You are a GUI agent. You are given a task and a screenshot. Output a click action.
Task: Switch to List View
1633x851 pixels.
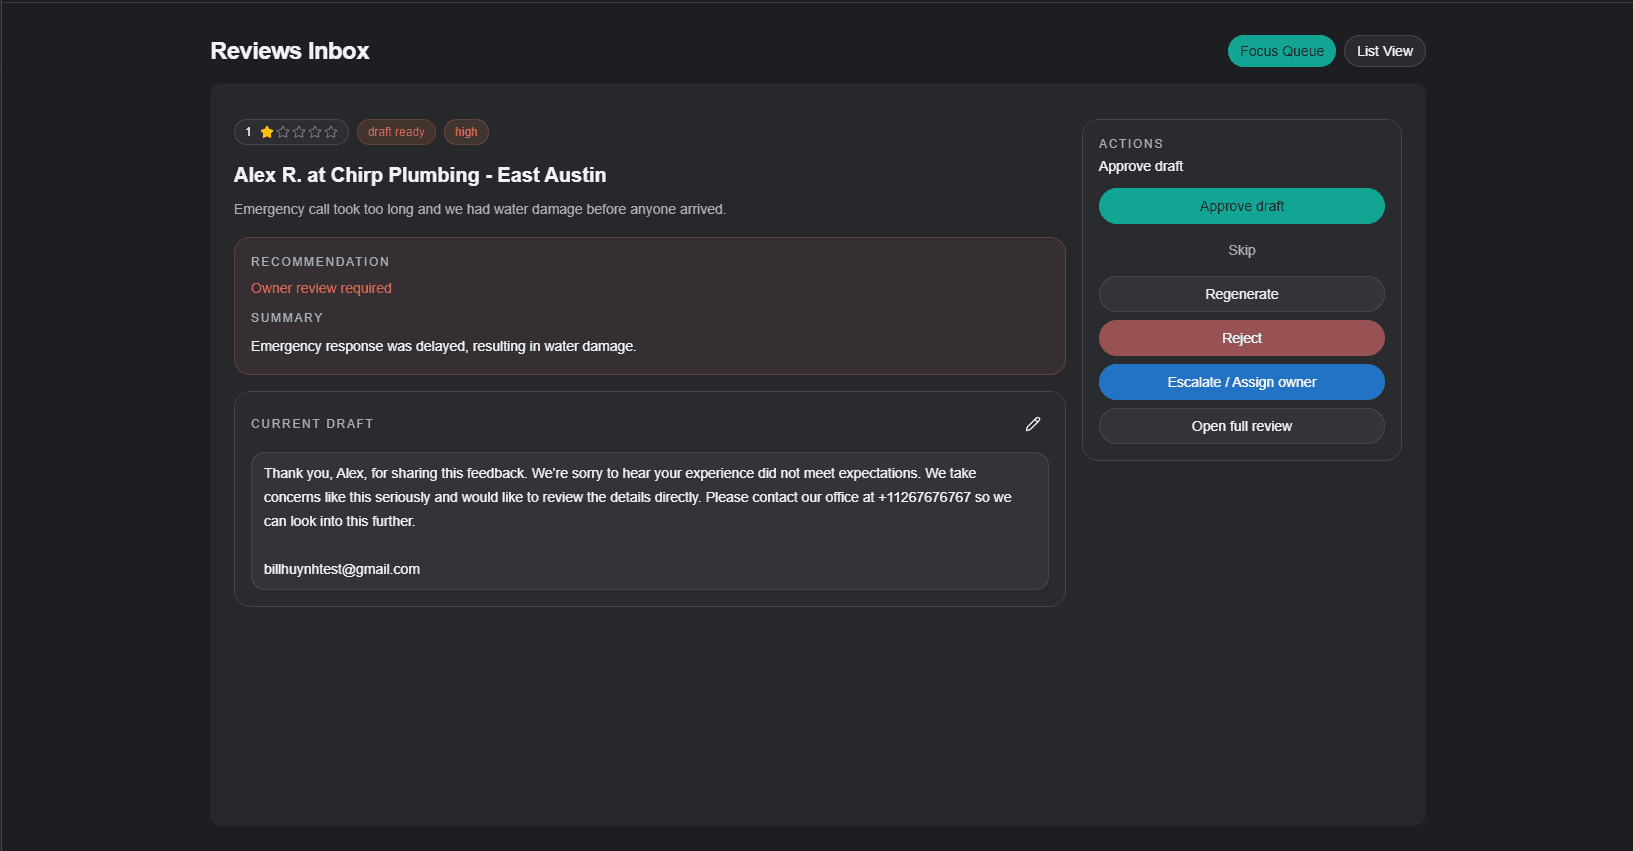(x=1384, y=50)
